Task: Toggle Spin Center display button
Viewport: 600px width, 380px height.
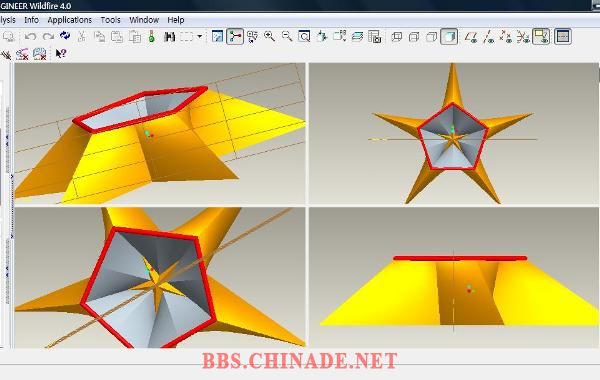Action: tap(235, 37)
